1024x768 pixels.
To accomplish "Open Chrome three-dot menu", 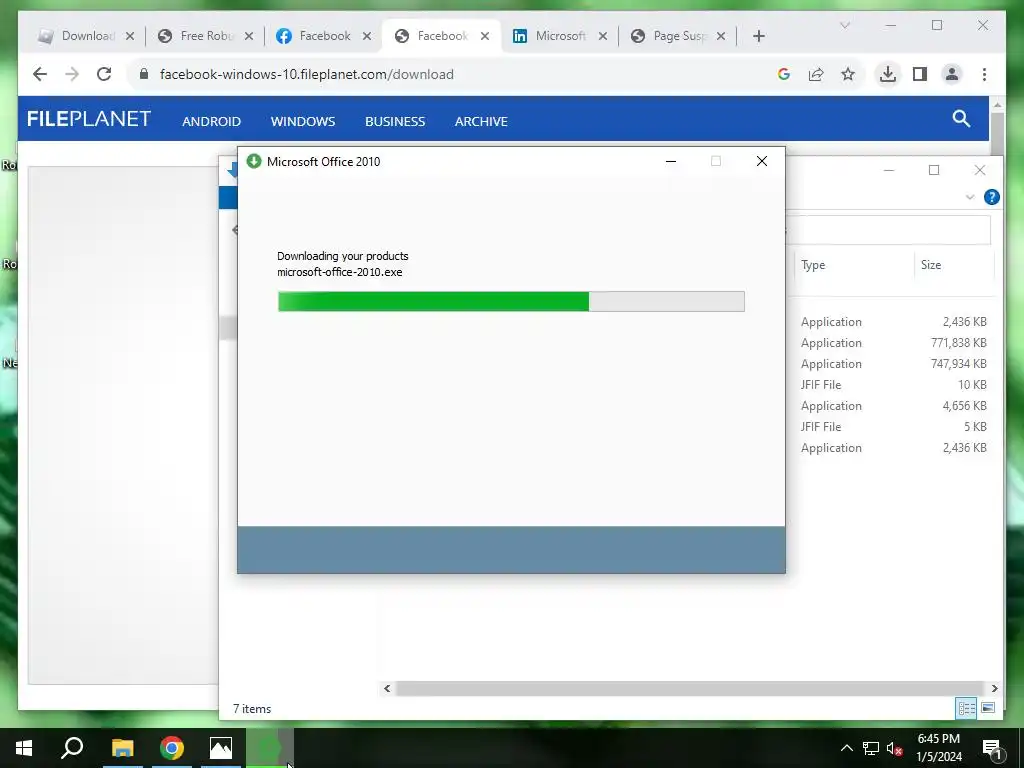I will [984, 74].
